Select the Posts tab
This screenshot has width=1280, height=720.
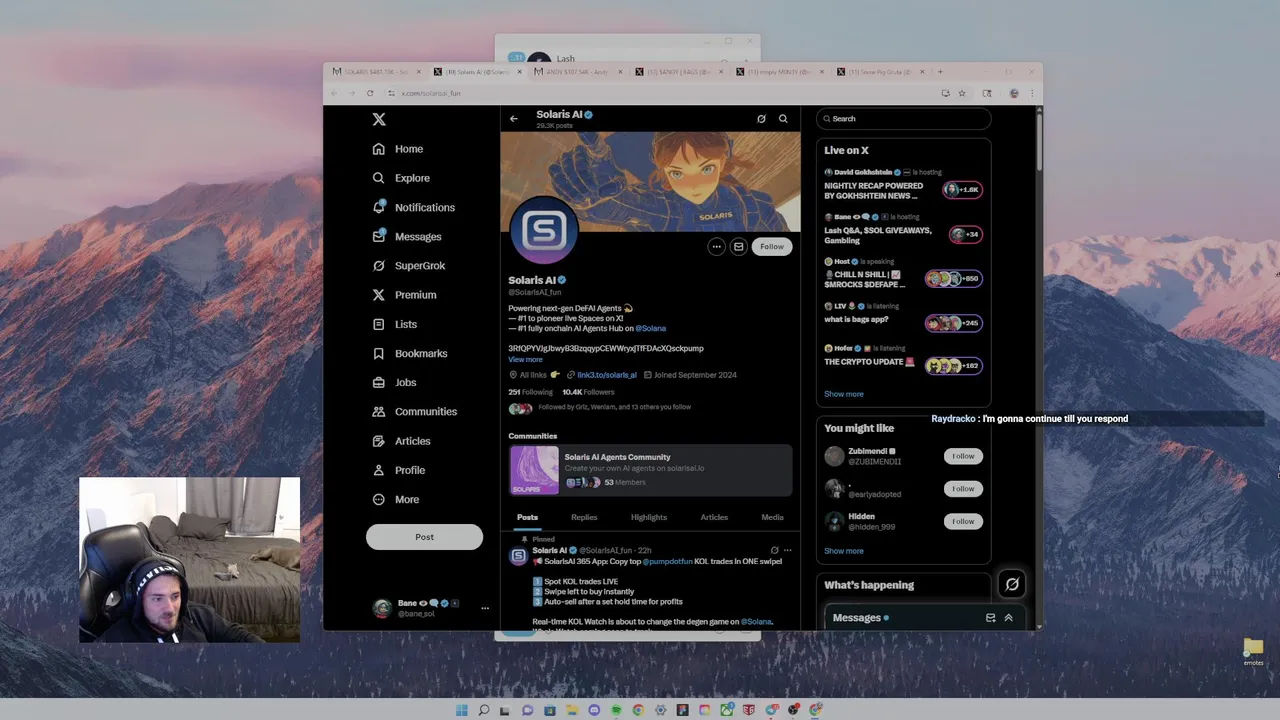pos(527,517)
